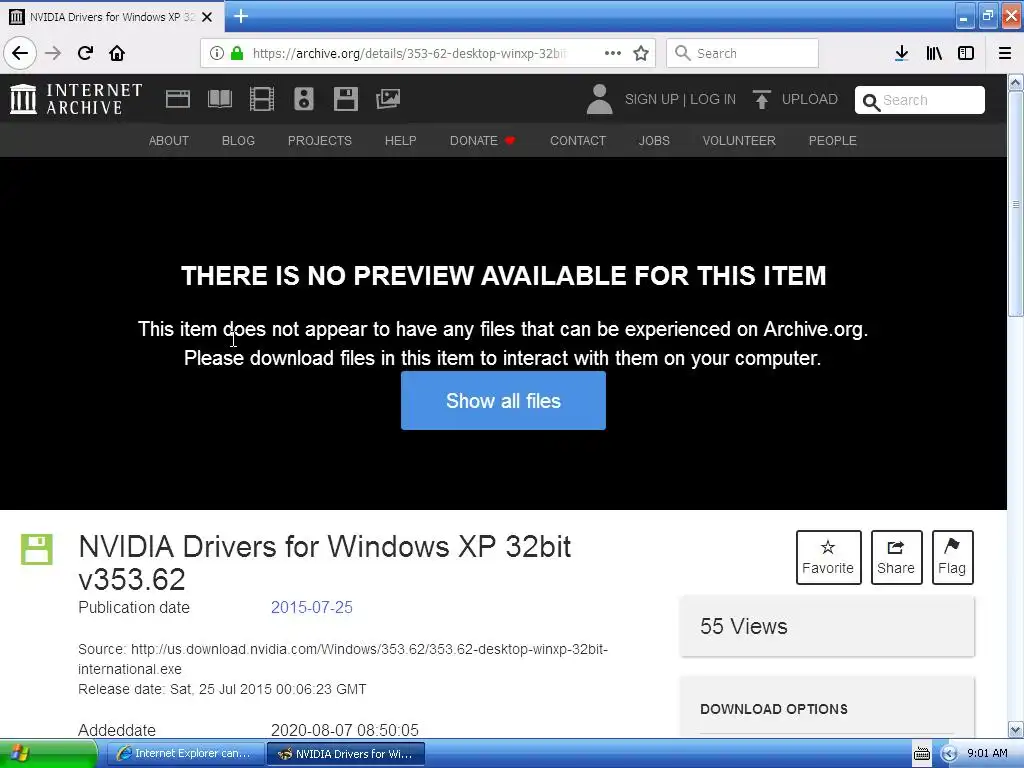This screenshot has width=1024, height=768.
Task: Open the Texts book icon
Action: tap(219, 99)
